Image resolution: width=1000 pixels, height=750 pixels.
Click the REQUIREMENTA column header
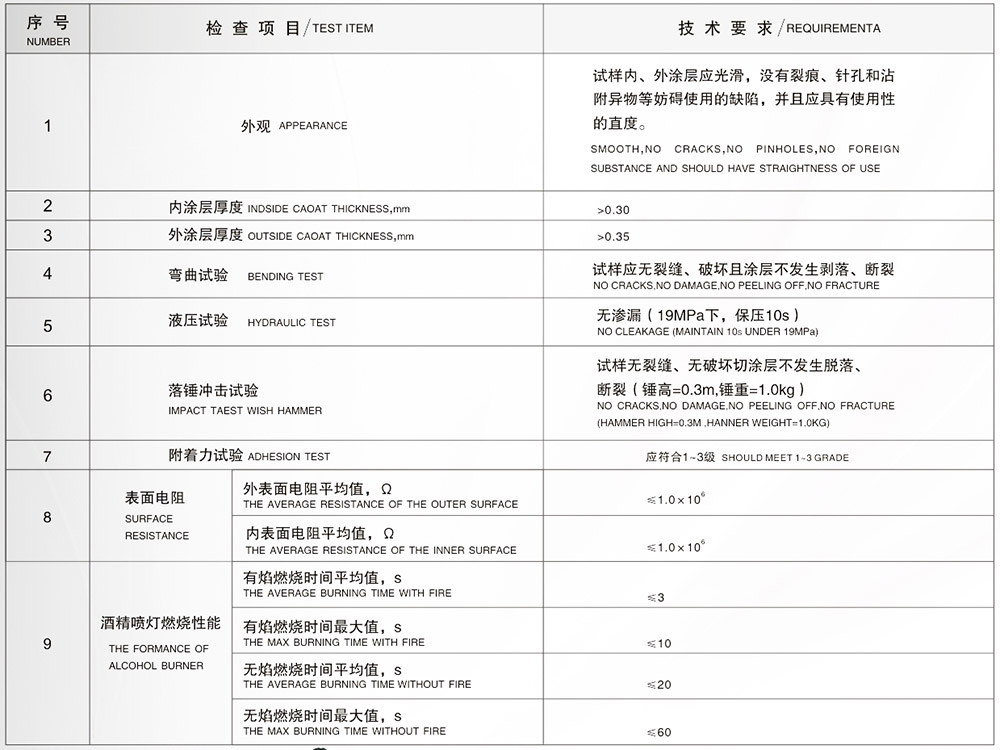click(x=768, y=29)
